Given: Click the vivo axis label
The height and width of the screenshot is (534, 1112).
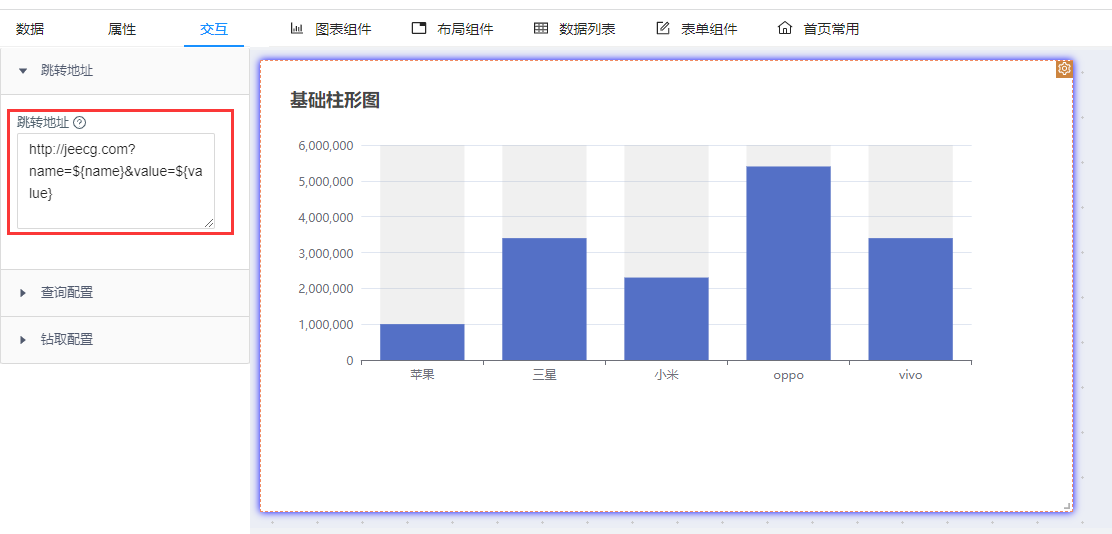Looking at the screenshot, I should pos(910,375).
